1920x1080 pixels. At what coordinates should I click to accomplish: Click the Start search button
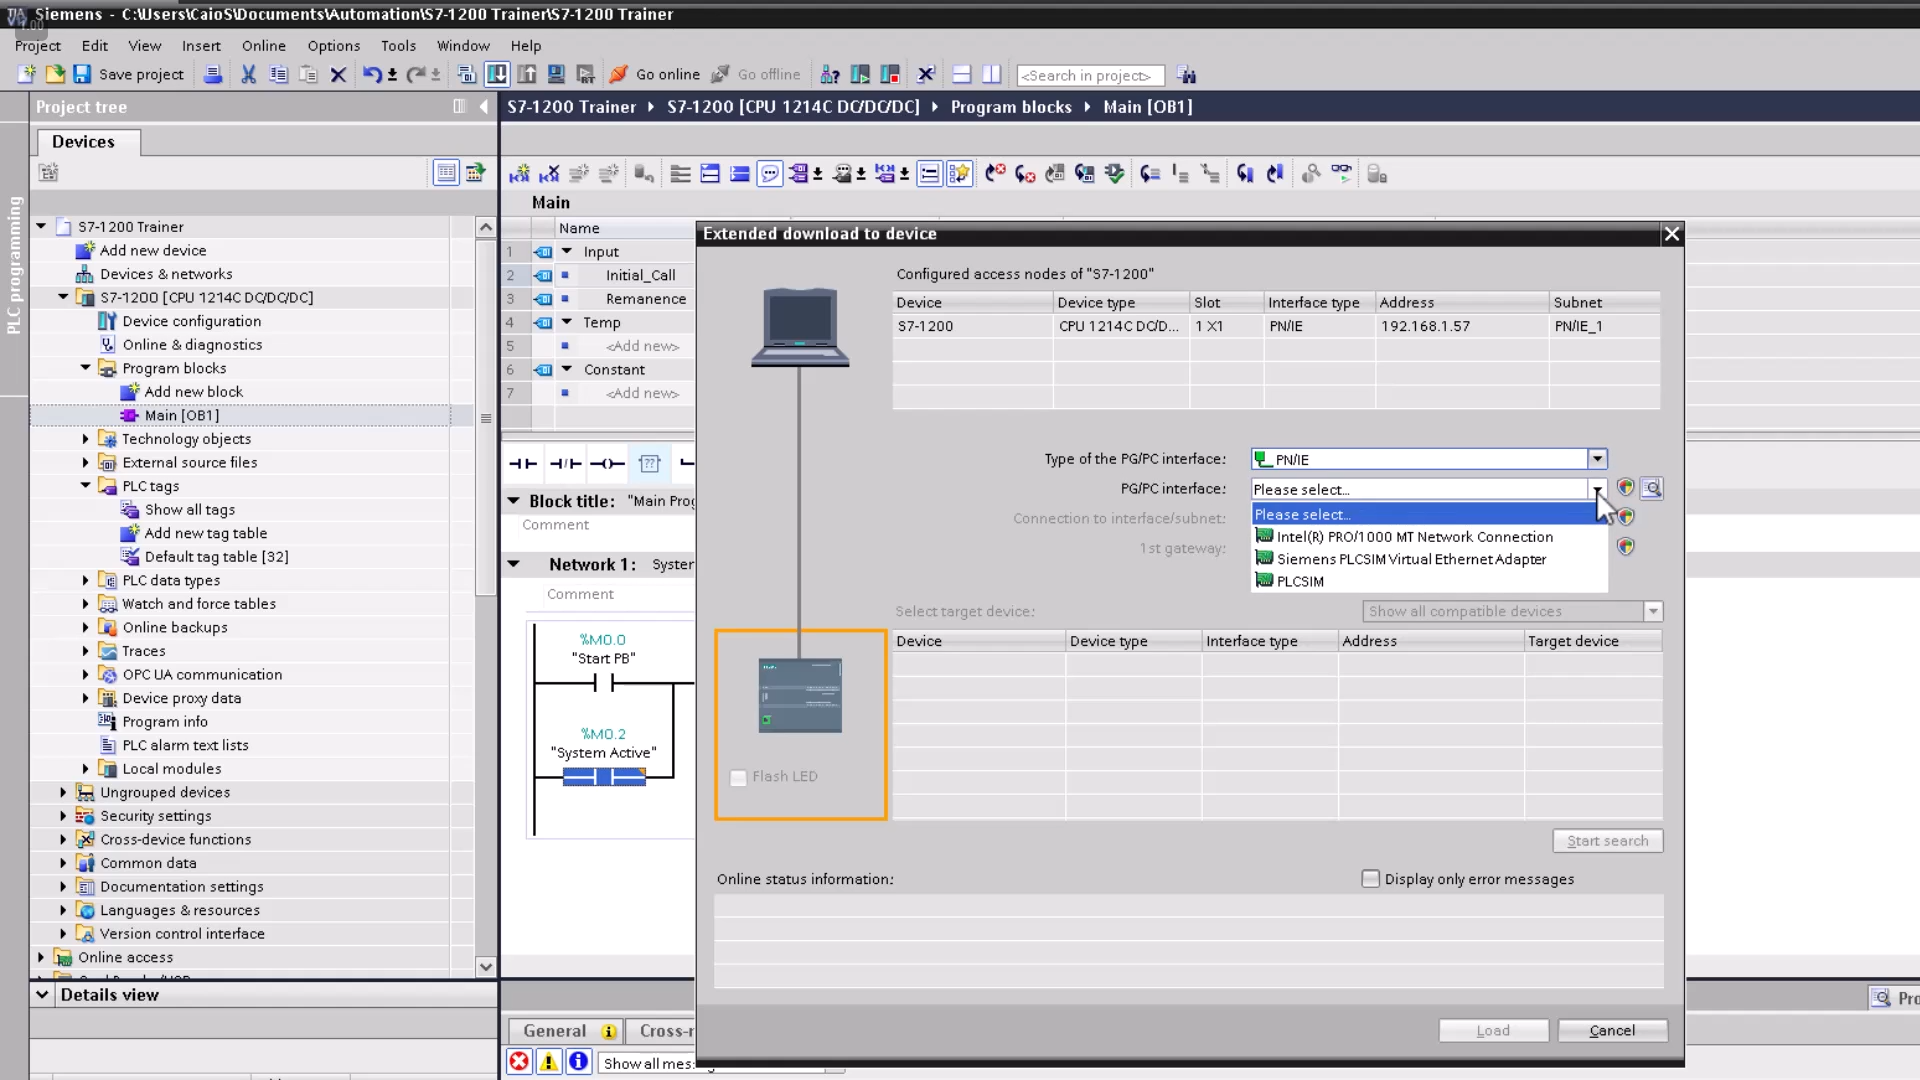pyautogui.click(x=1607, y=841)
